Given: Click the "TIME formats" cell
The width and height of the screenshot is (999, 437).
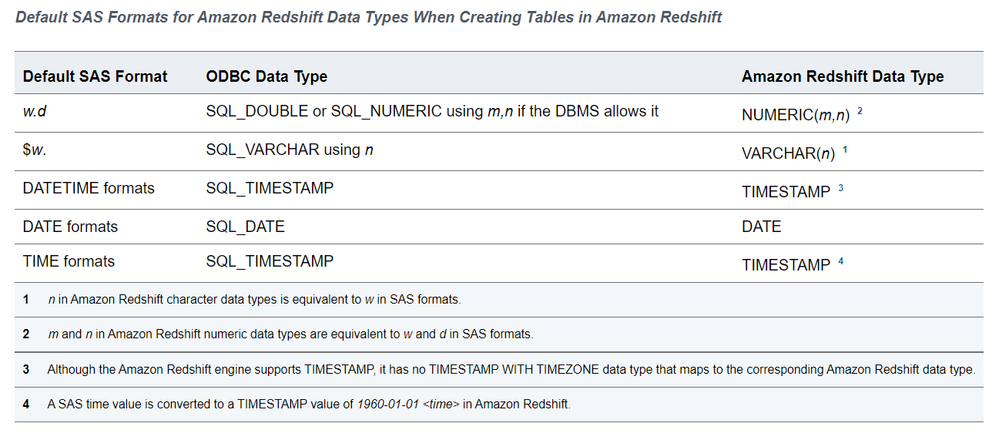Looking at the screenshot, I should click(68, 262).
